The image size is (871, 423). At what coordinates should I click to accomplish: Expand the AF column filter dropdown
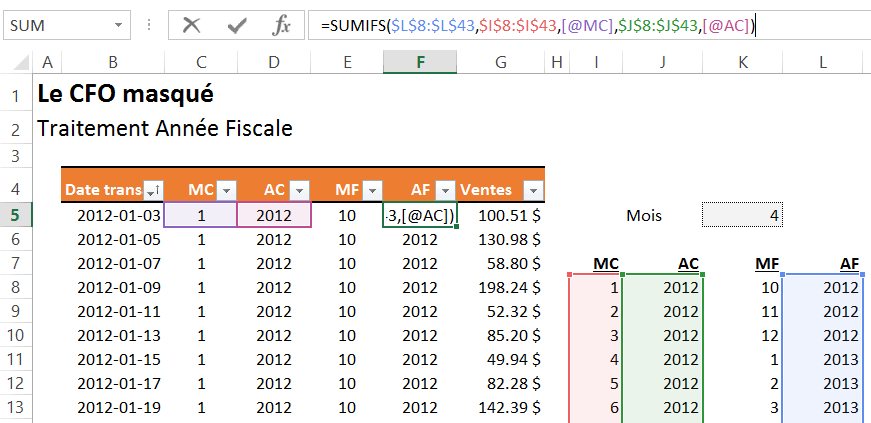coord(445,190)
